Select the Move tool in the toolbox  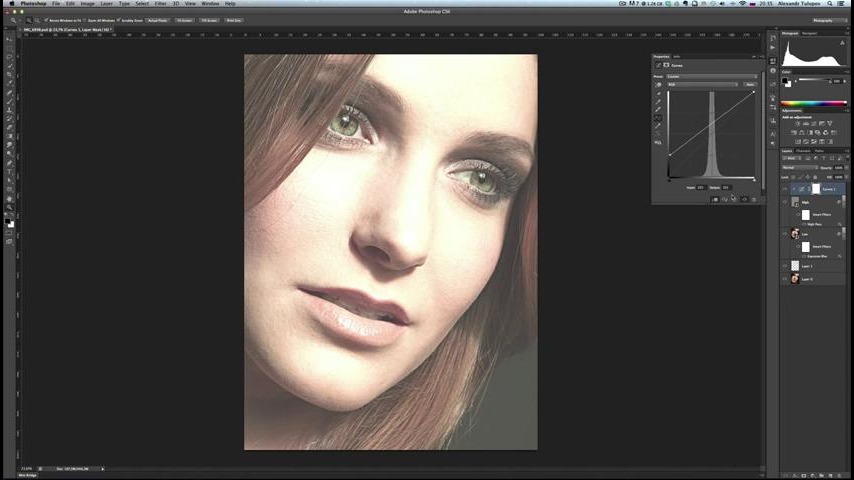pos(9,39)
